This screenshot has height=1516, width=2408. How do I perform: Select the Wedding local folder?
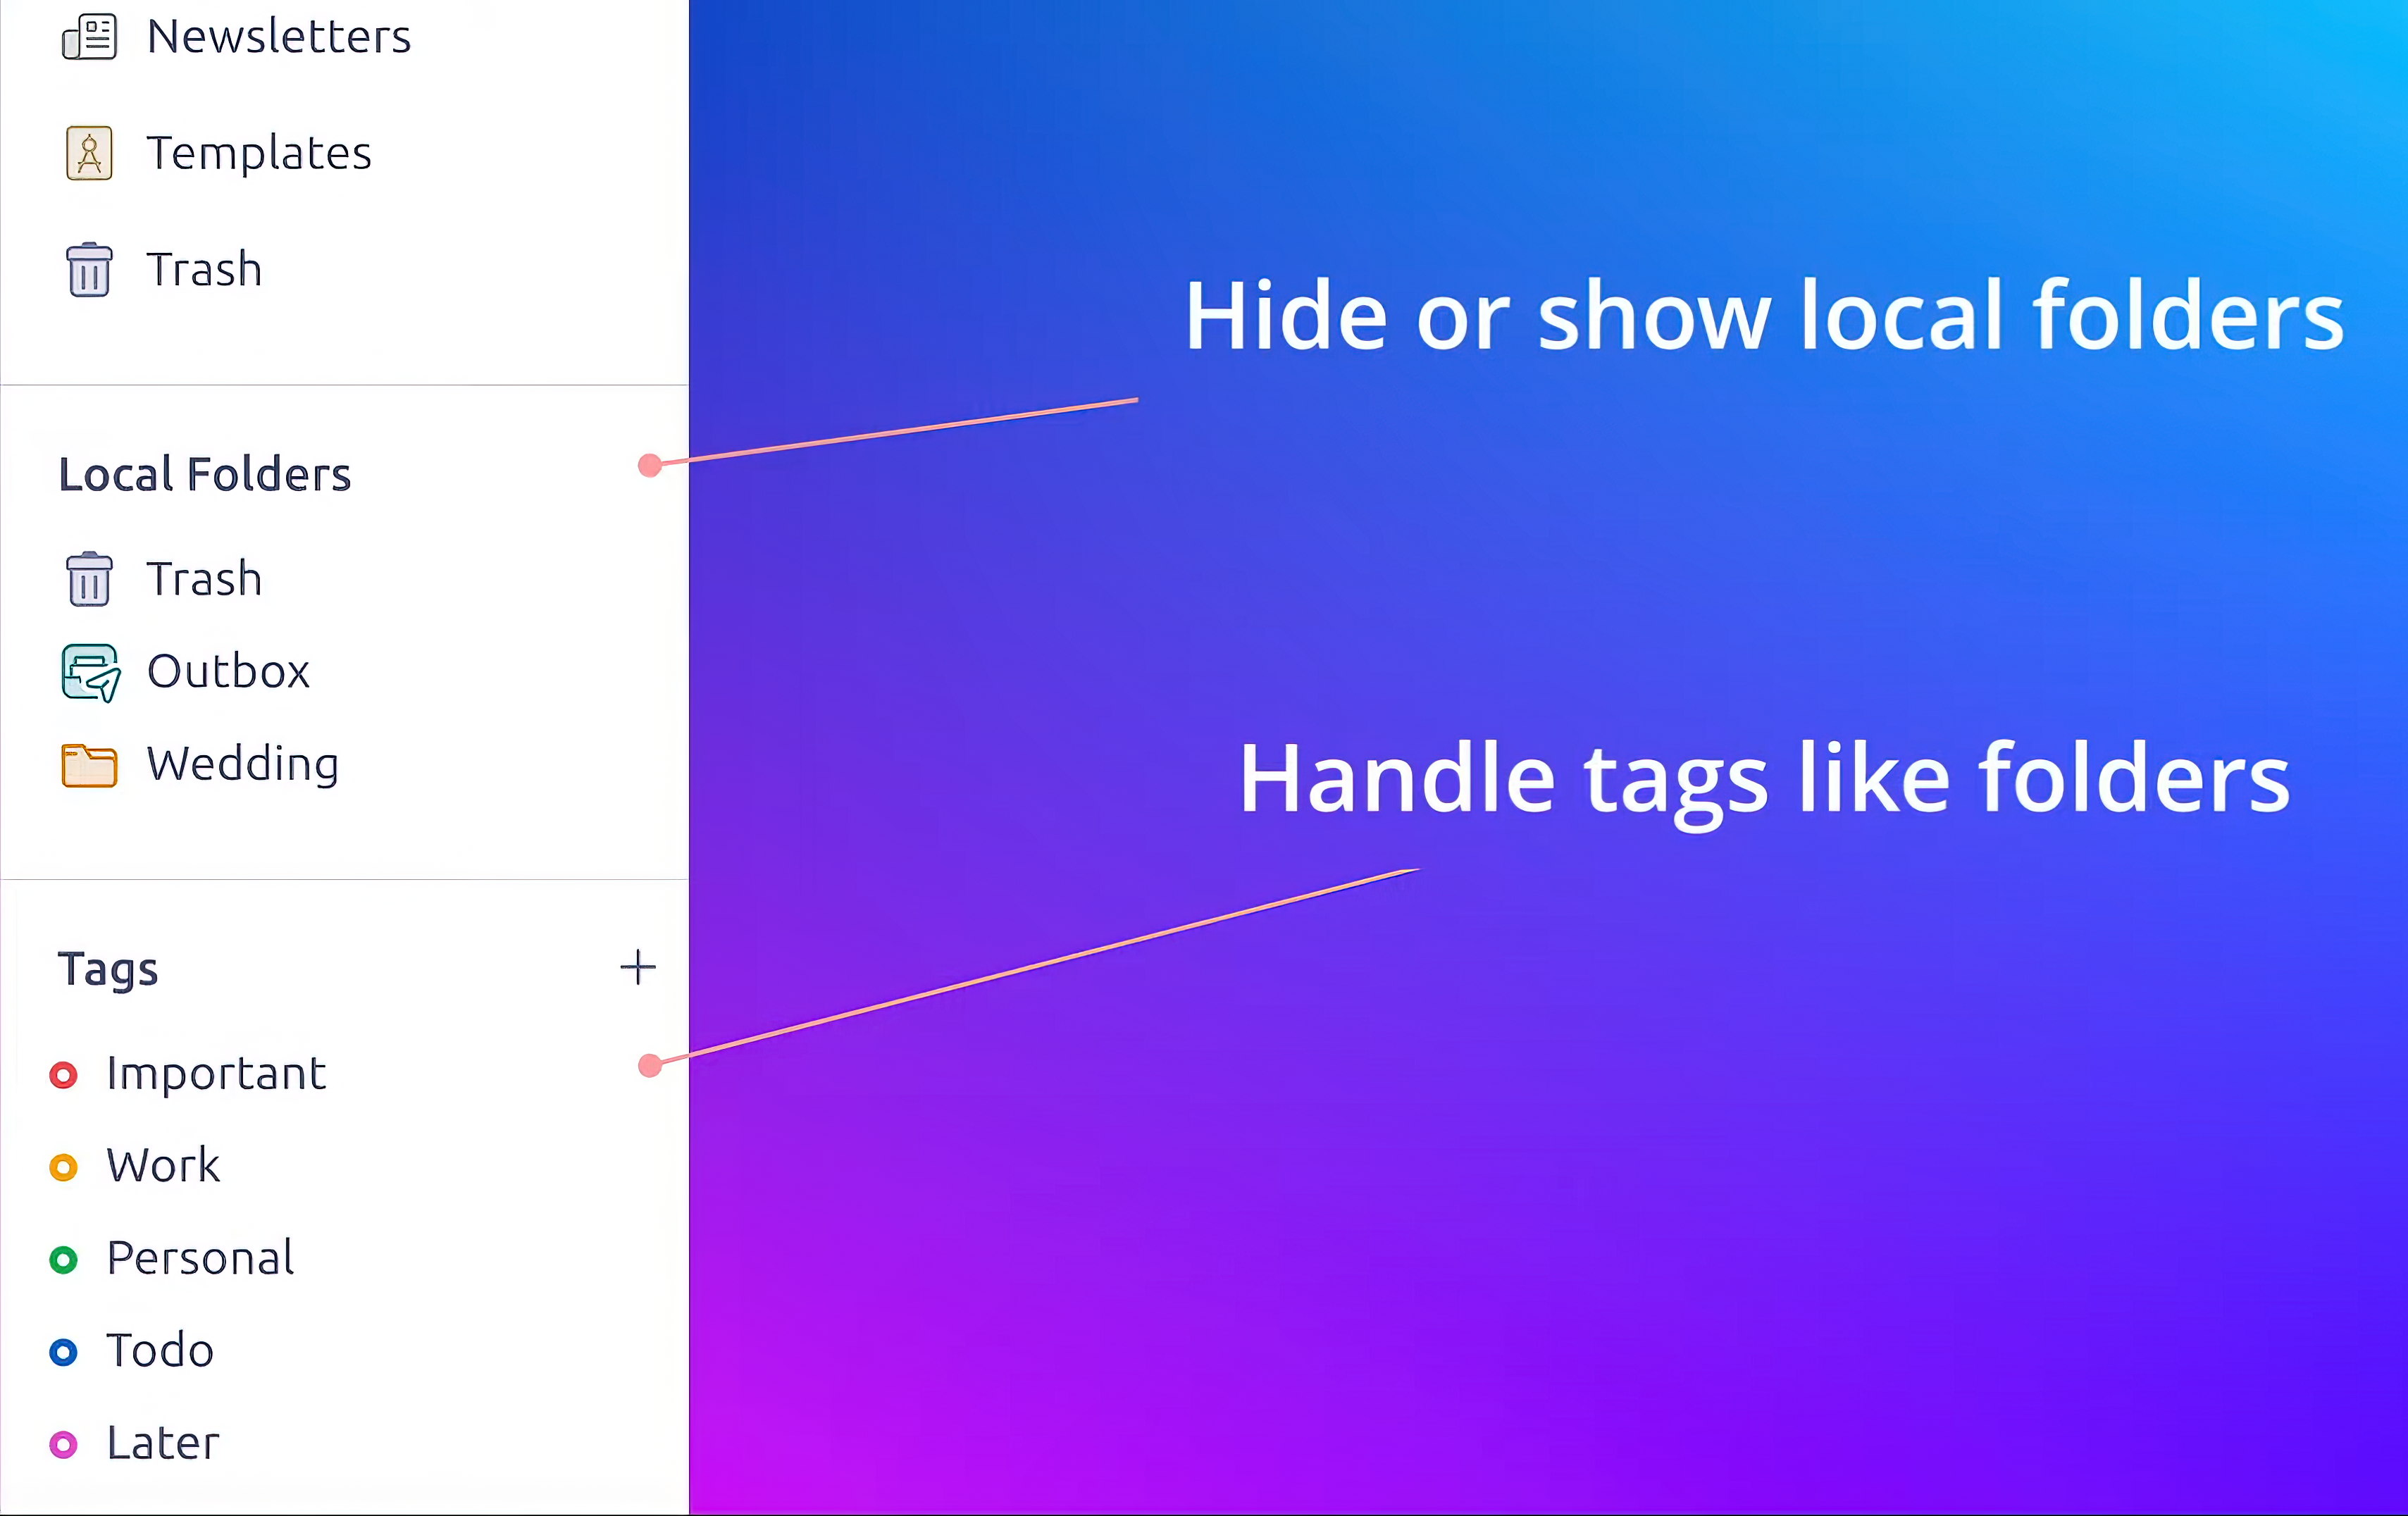pos(243,763)
